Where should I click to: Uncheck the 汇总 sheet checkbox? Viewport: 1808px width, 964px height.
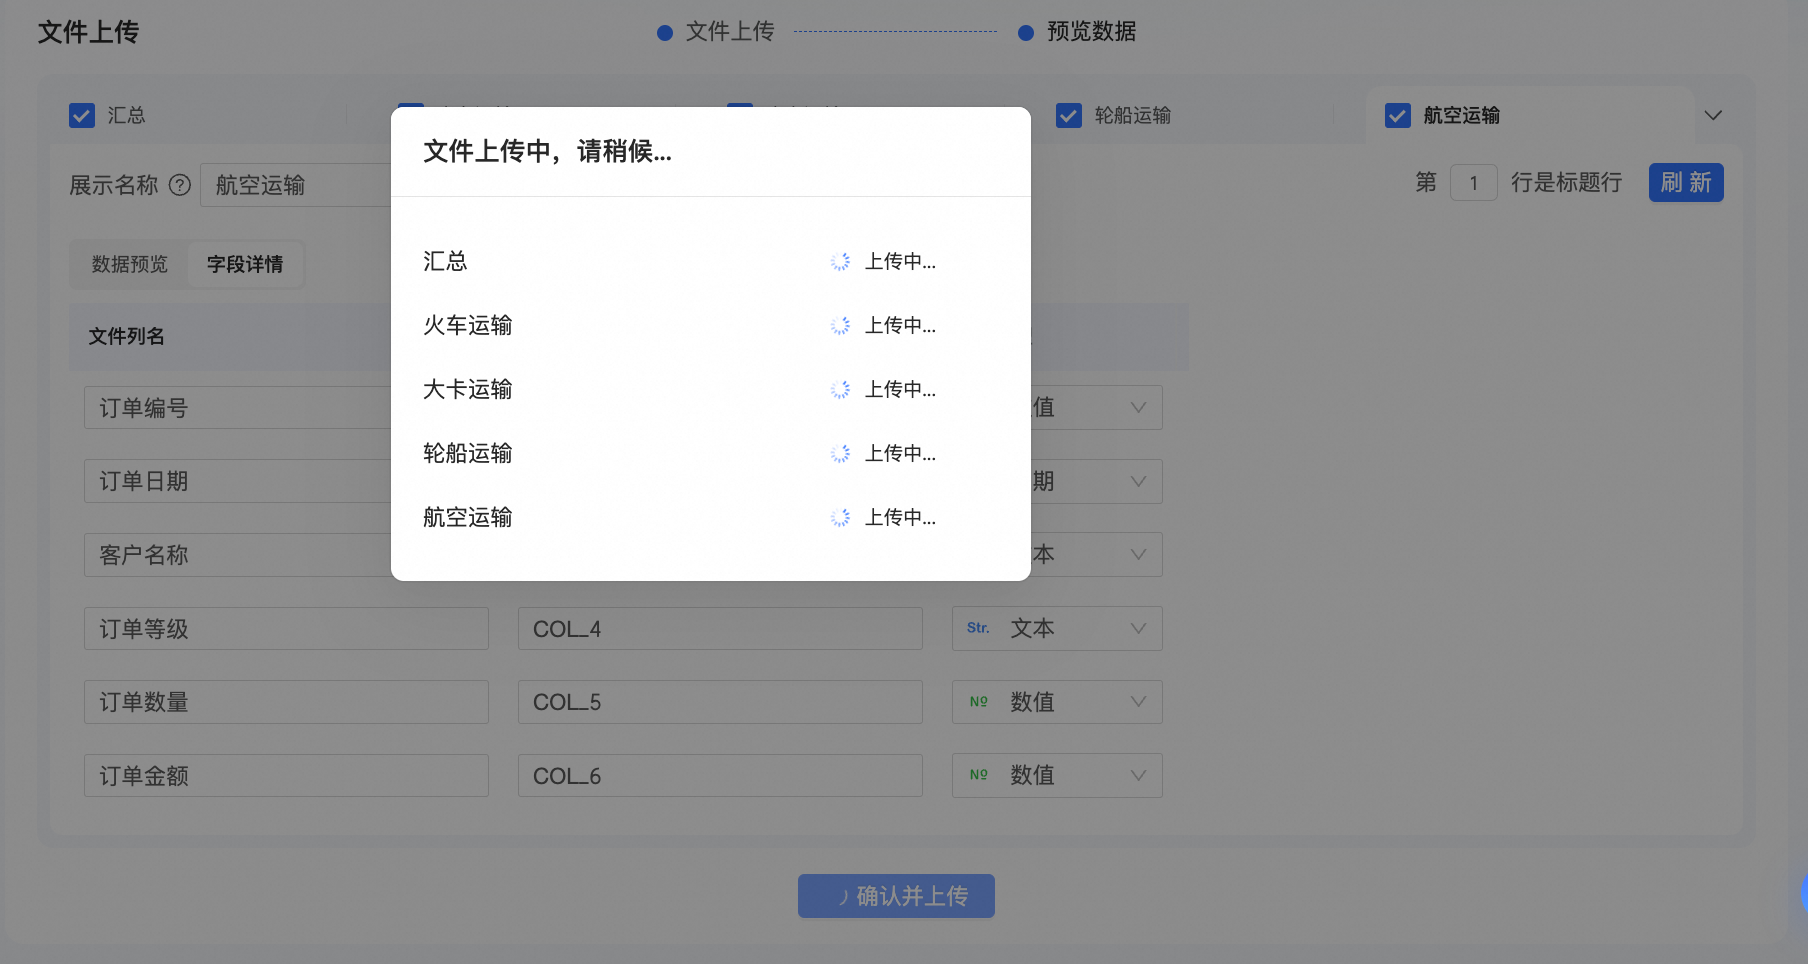(82, 116)
